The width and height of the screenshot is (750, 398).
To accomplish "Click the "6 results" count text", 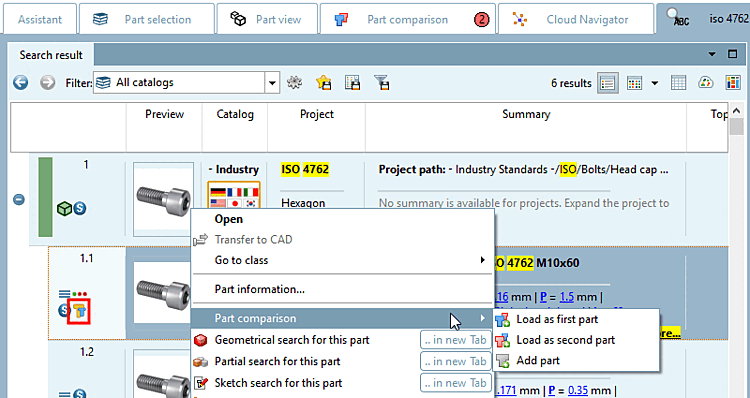I will pyautogui.click(x=571, y=83).
